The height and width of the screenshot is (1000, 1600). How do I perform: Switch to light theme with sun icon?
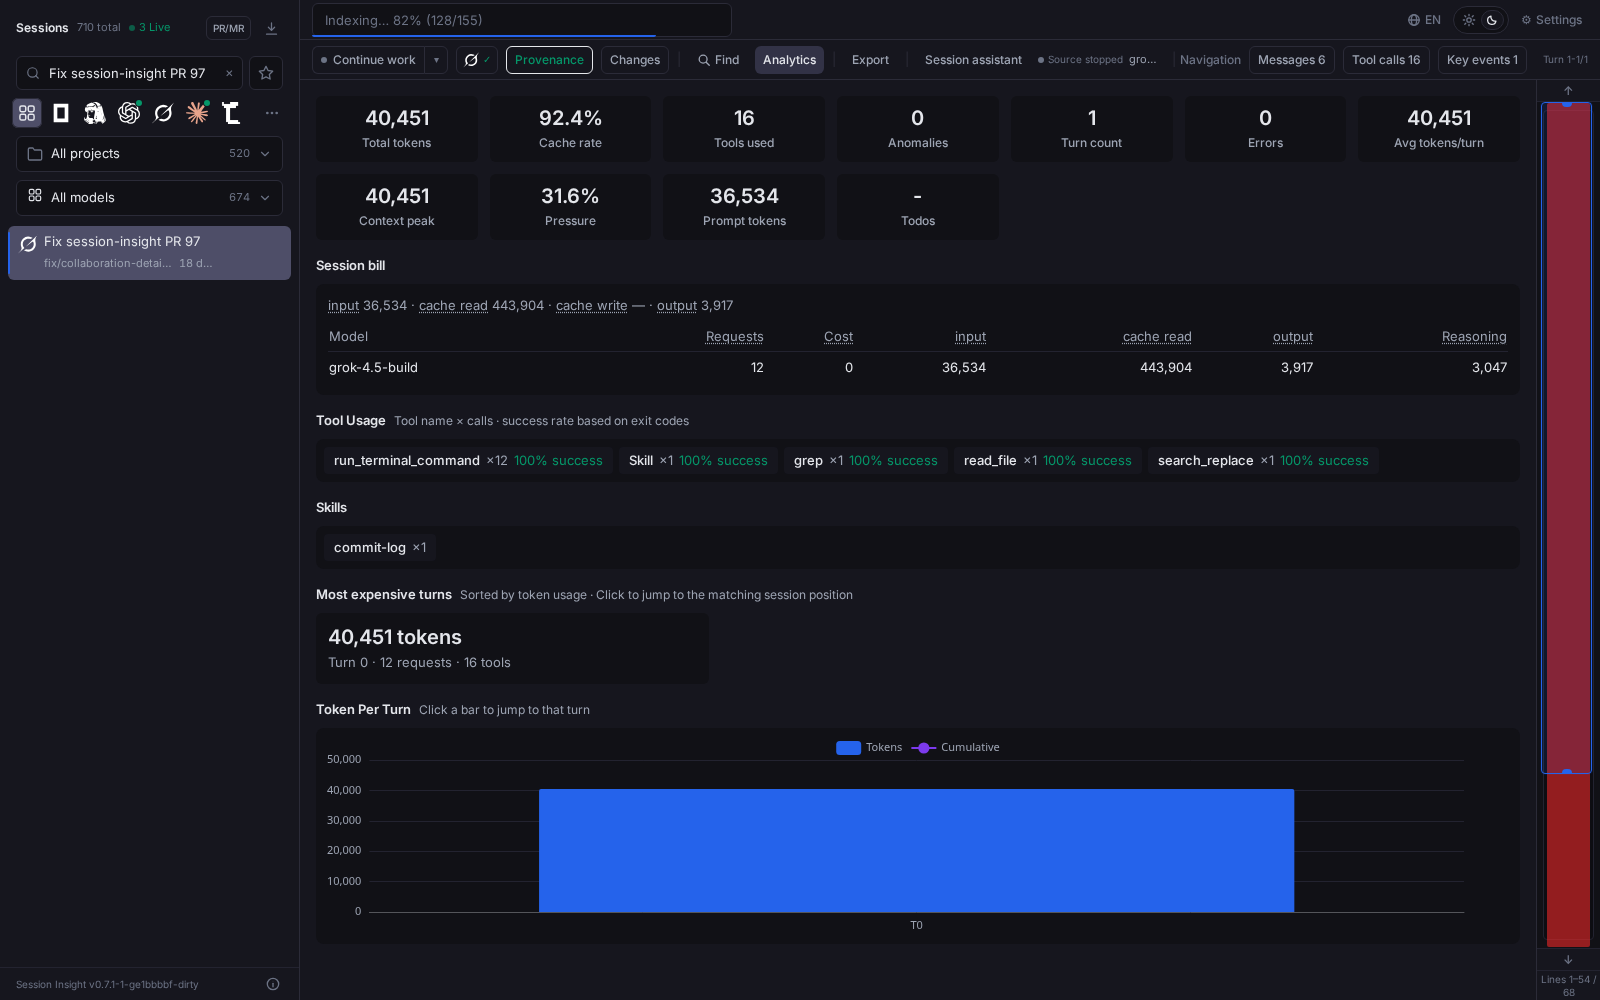coord(1469,20)
